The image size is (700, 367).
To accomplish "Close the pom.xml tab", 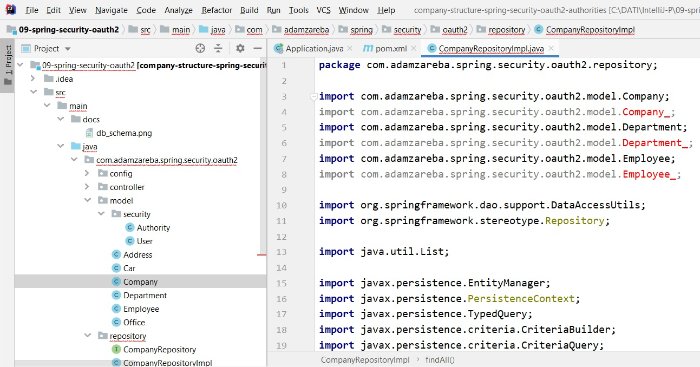I will click(413, 48).
